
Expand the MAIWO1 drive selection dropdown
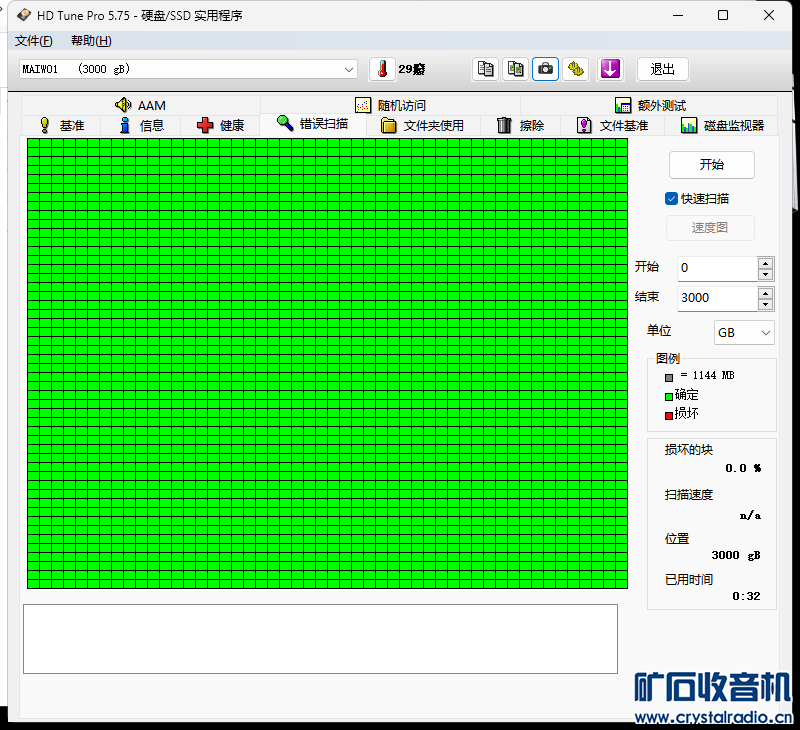pyautogui.click(x=349, y=69)
